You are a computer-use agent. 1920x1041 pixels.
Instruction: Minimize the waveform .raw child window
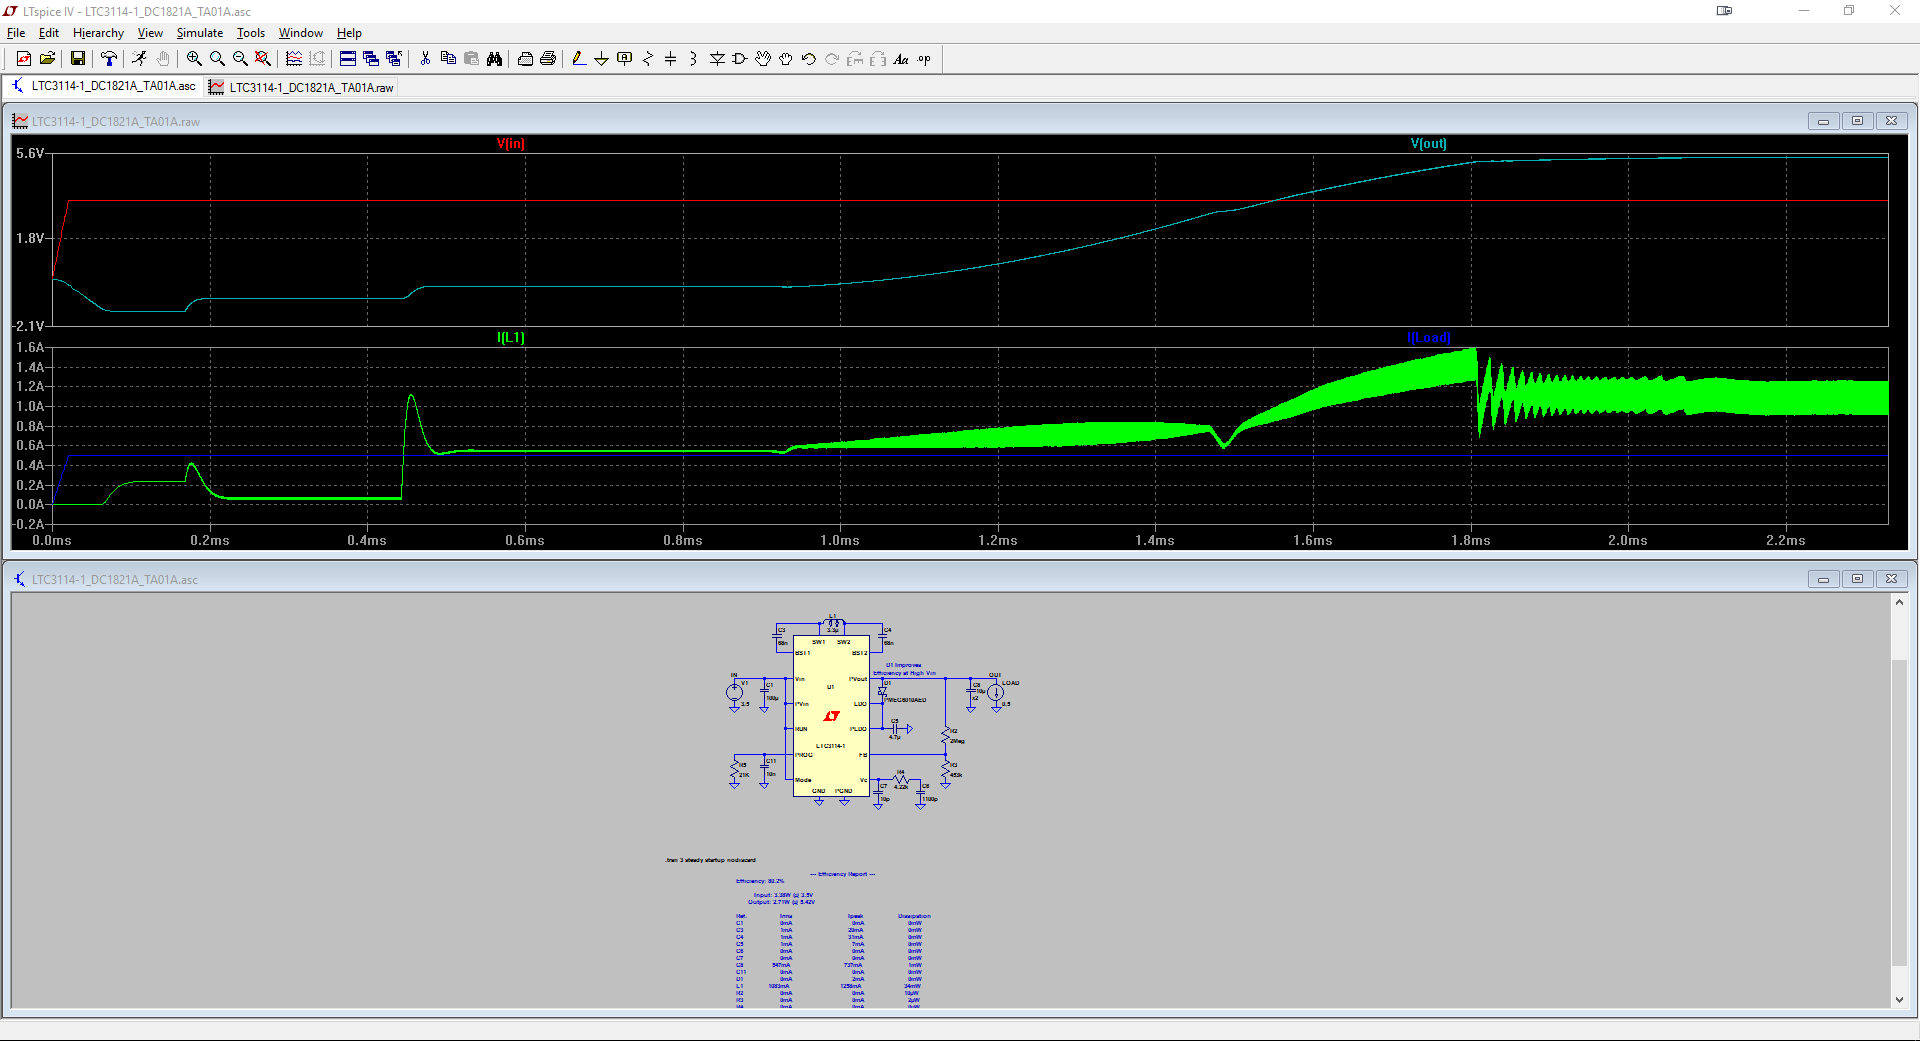tap(1823, 121)
